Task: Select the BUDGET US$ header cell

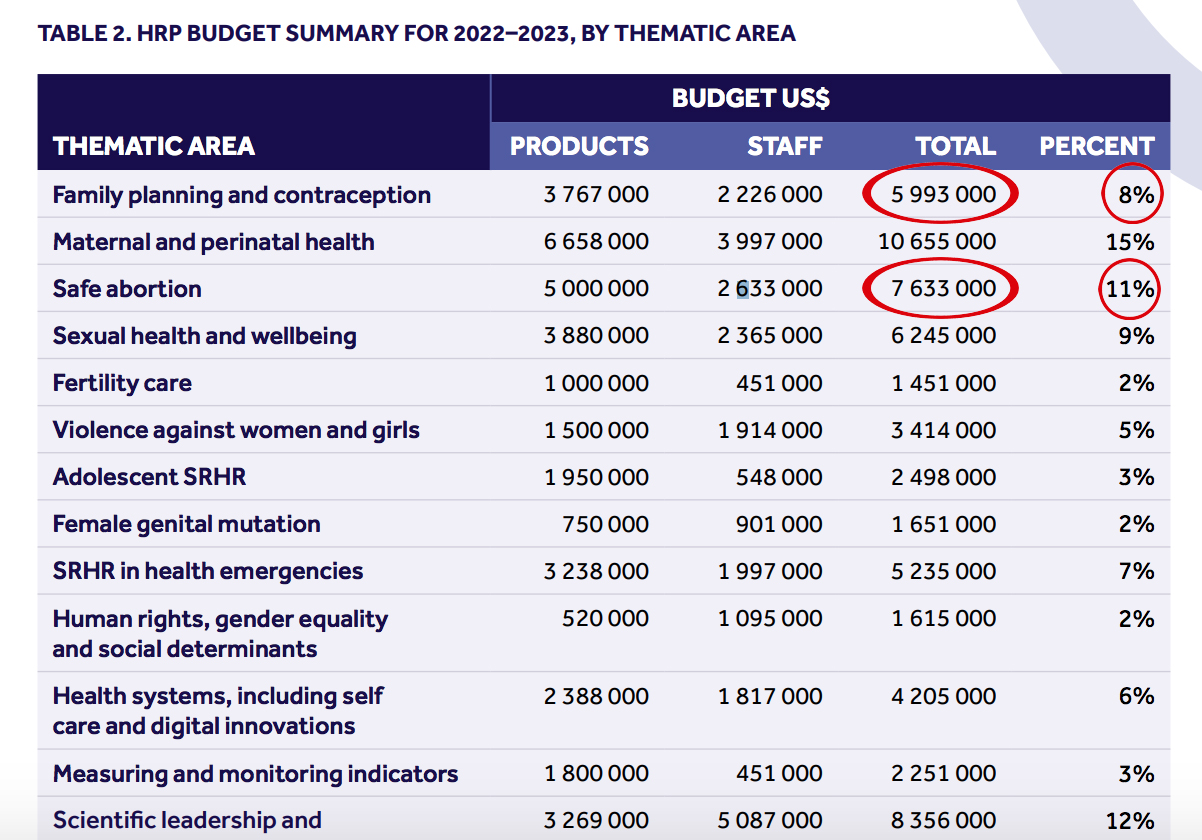Action: 751,98
